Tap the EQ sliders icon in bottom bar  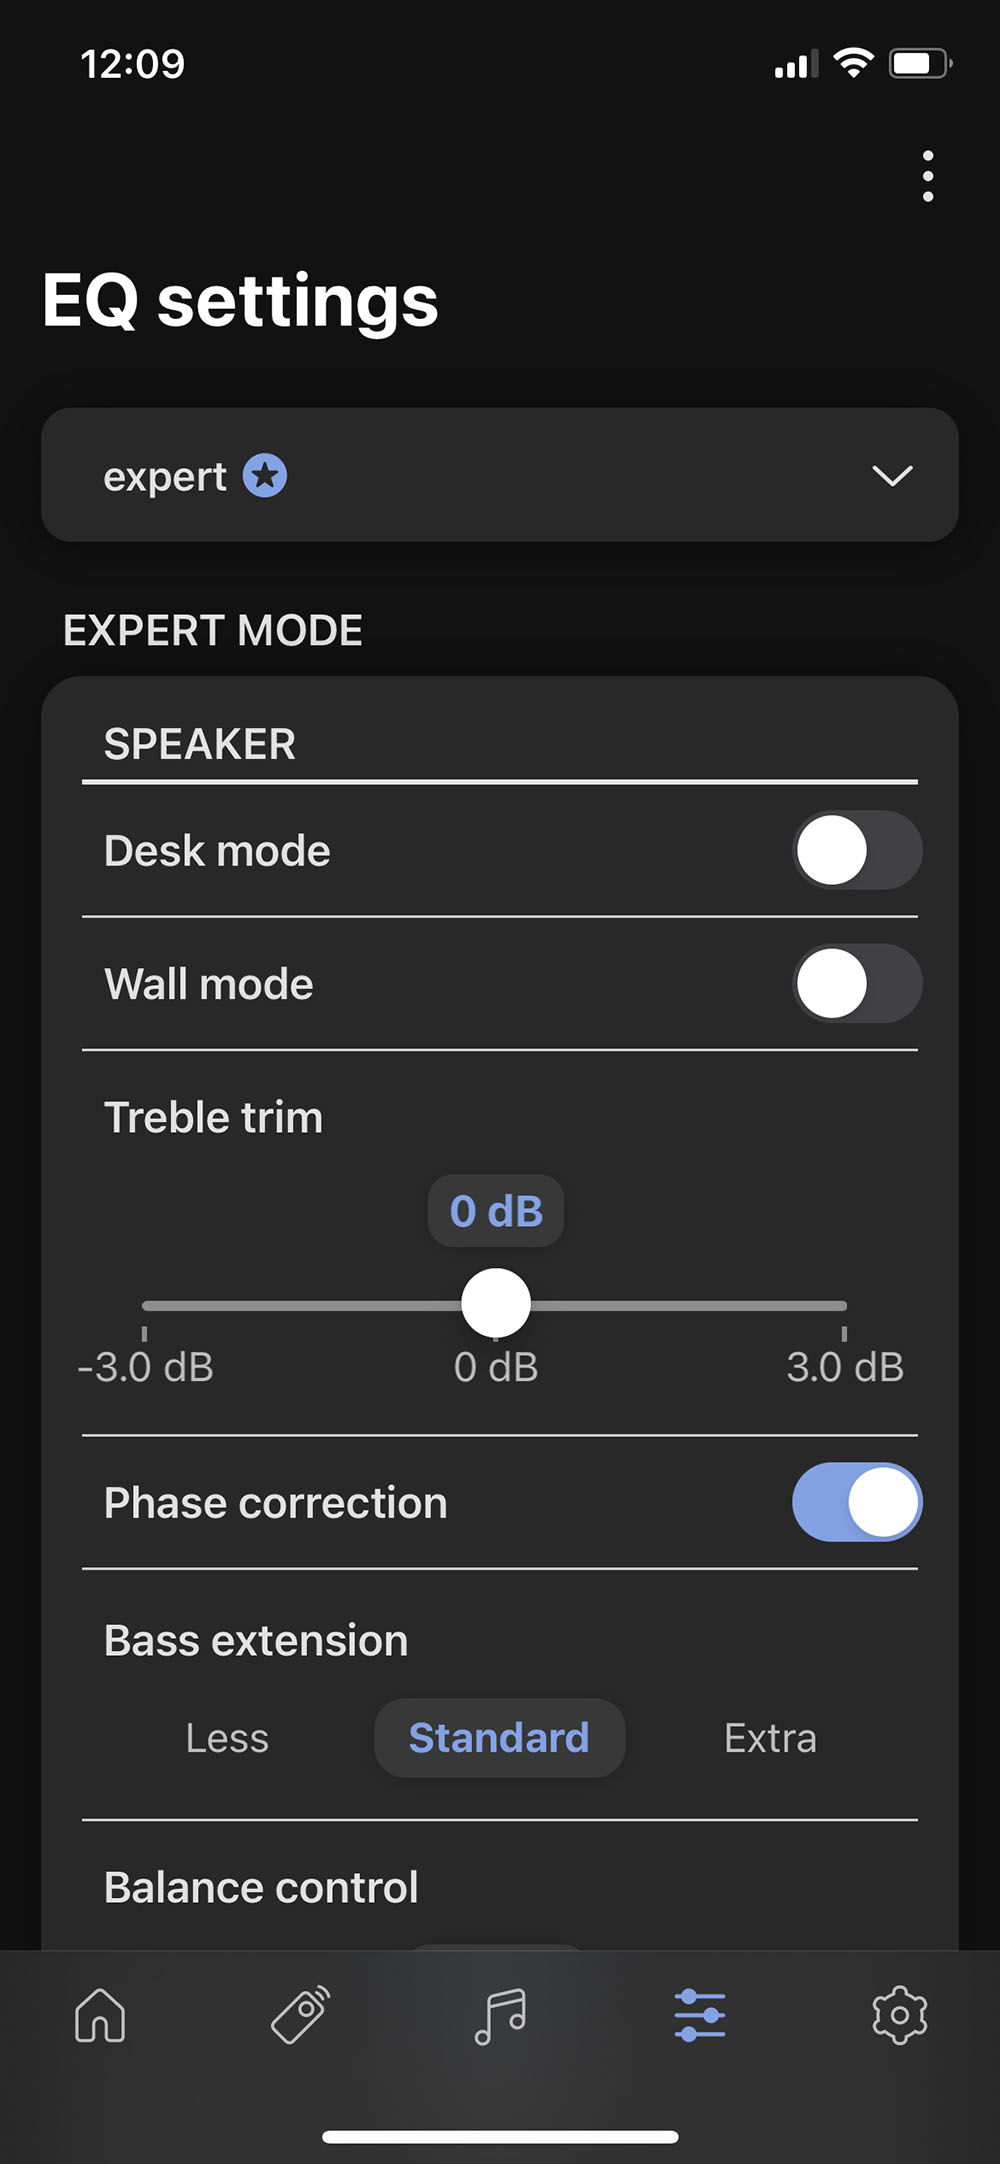[700, 2014]
